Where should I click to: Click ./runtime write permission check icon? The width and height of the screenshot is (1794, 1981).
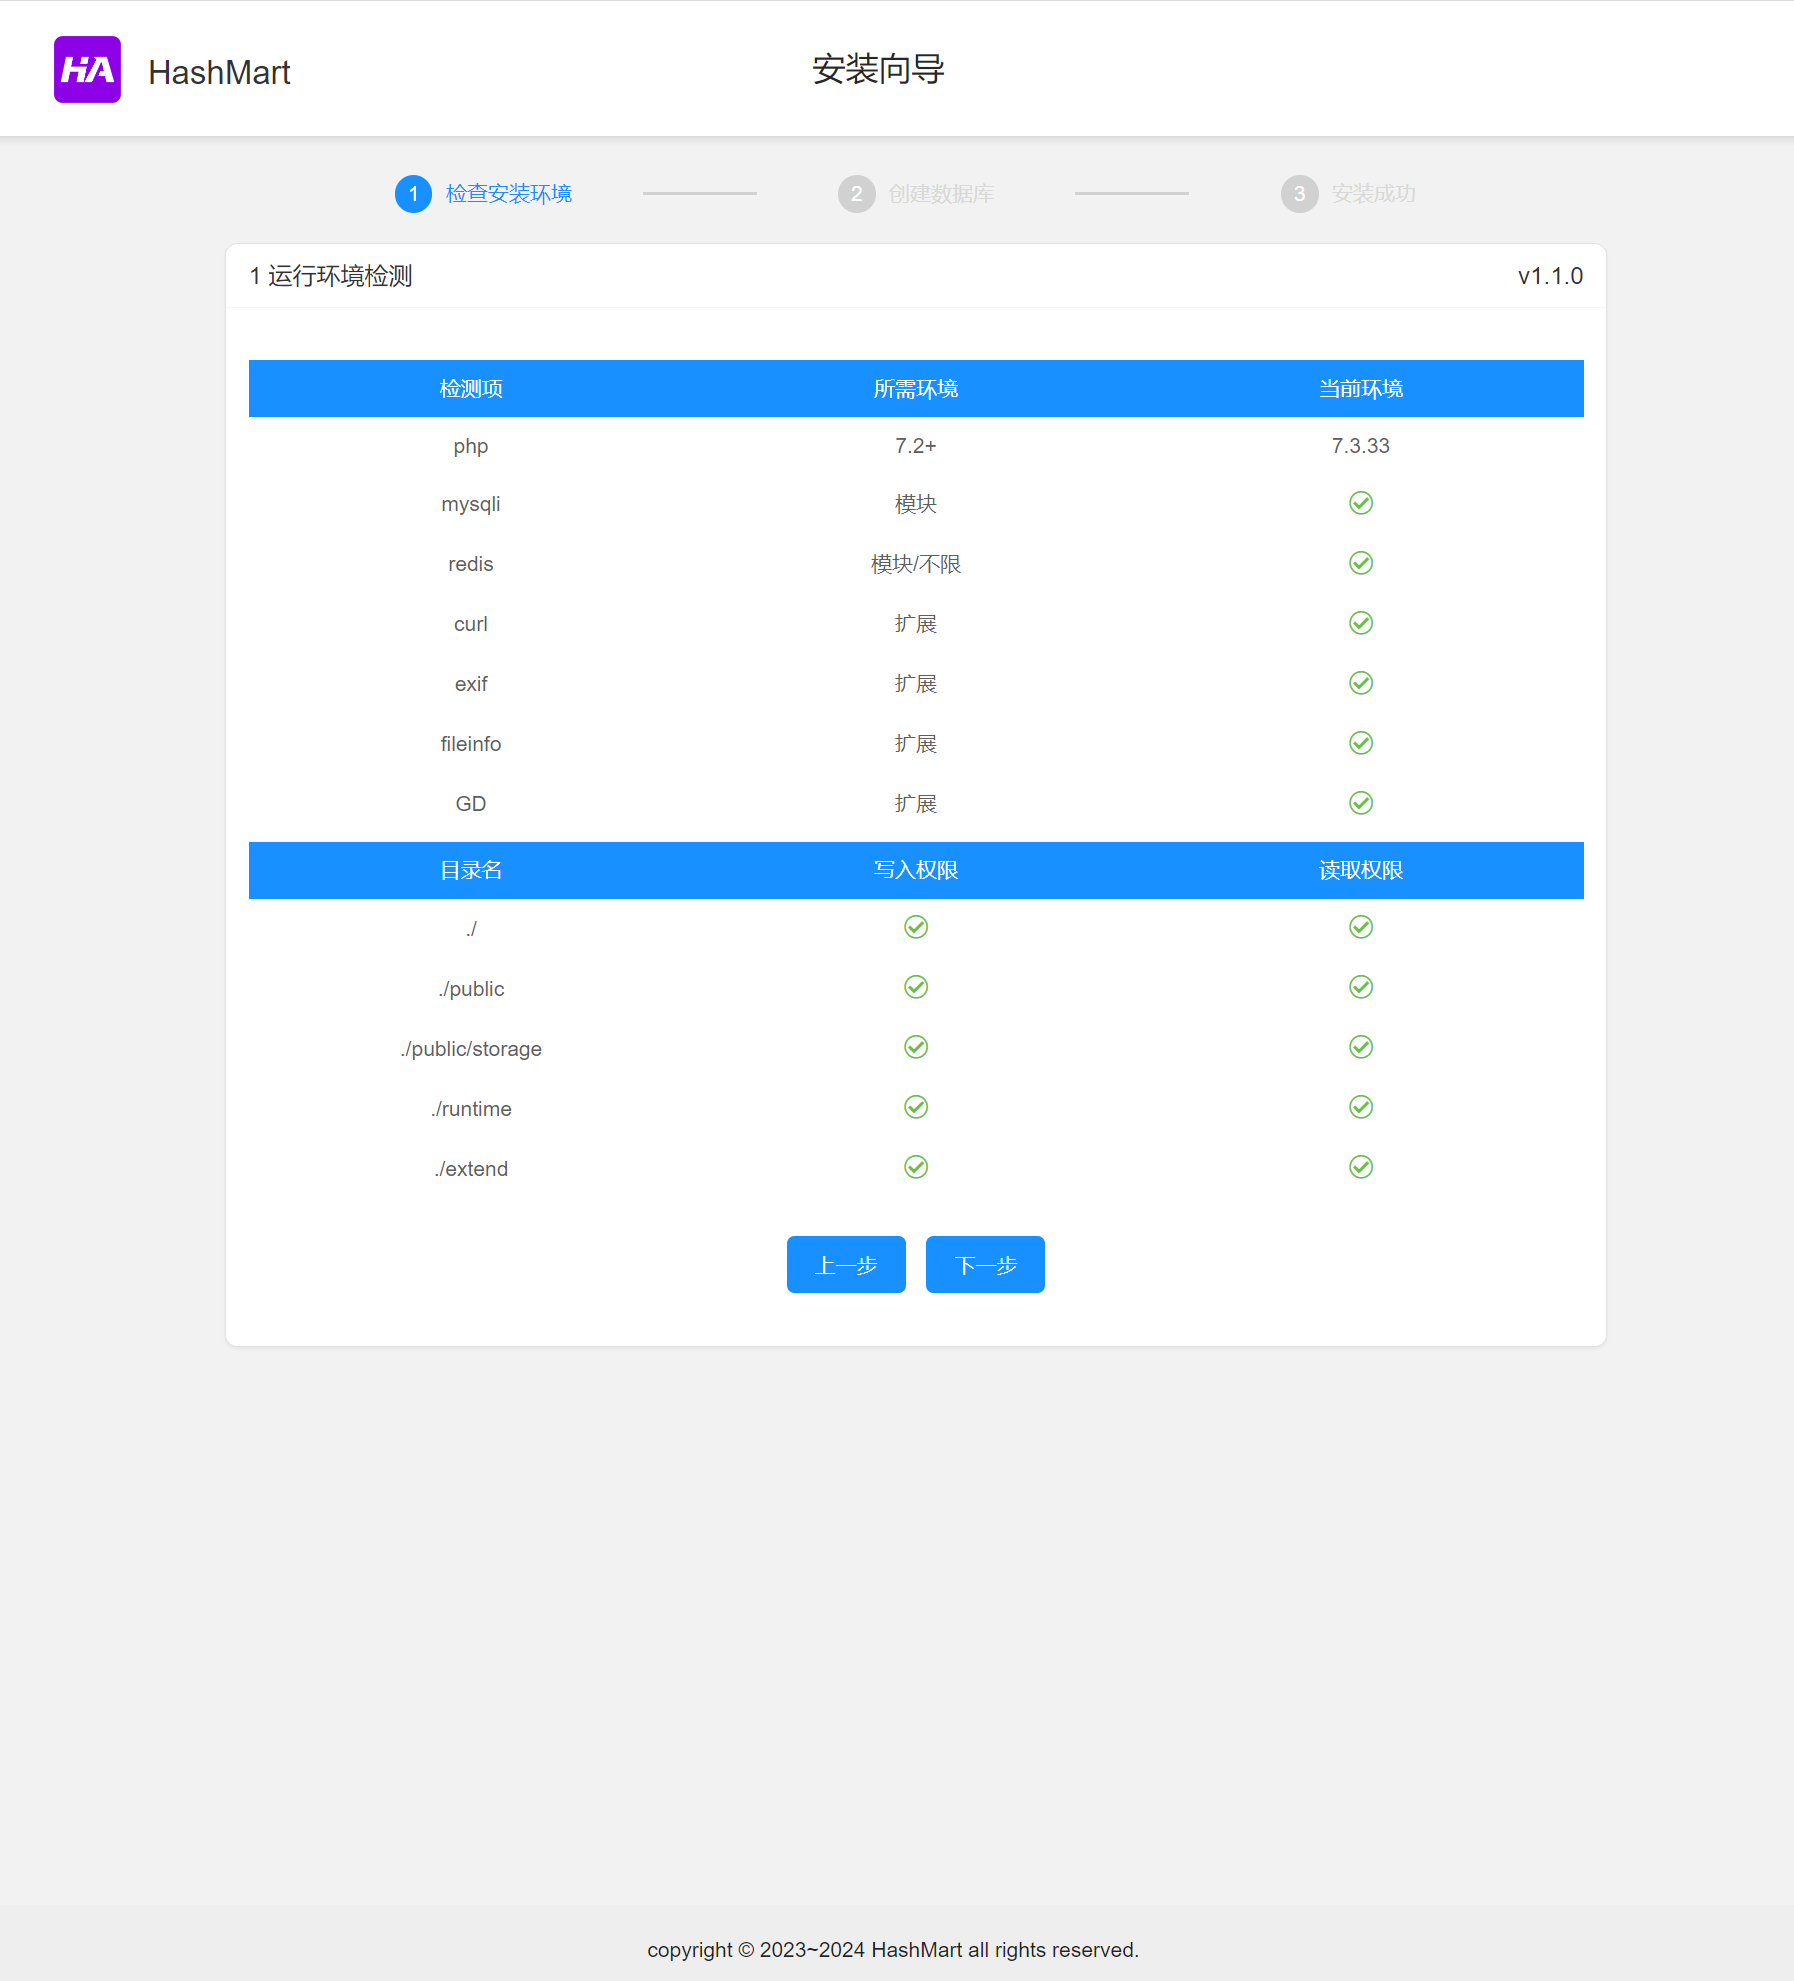[x=916, y=1107]
